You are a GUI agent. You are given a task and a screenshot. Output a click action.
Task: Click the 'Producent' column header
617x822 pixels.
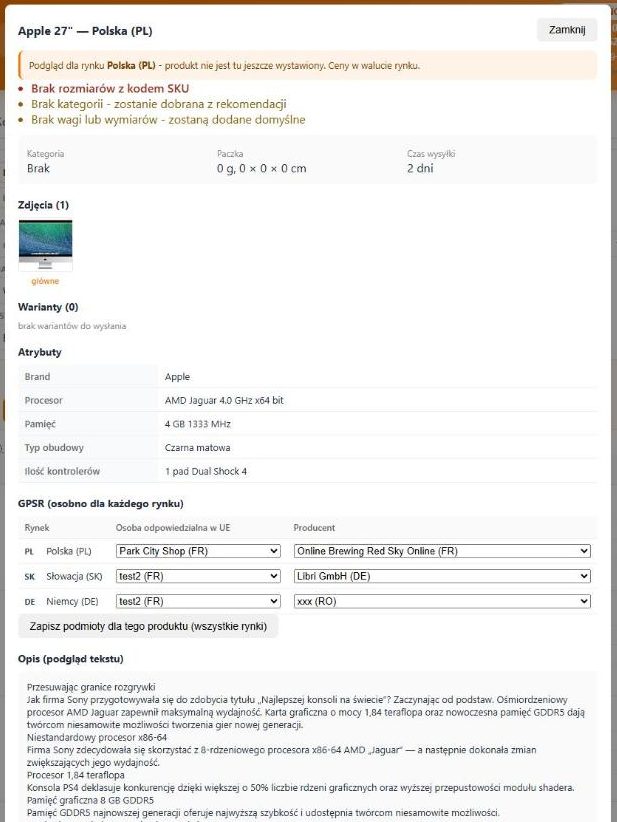tap(314, 527)
